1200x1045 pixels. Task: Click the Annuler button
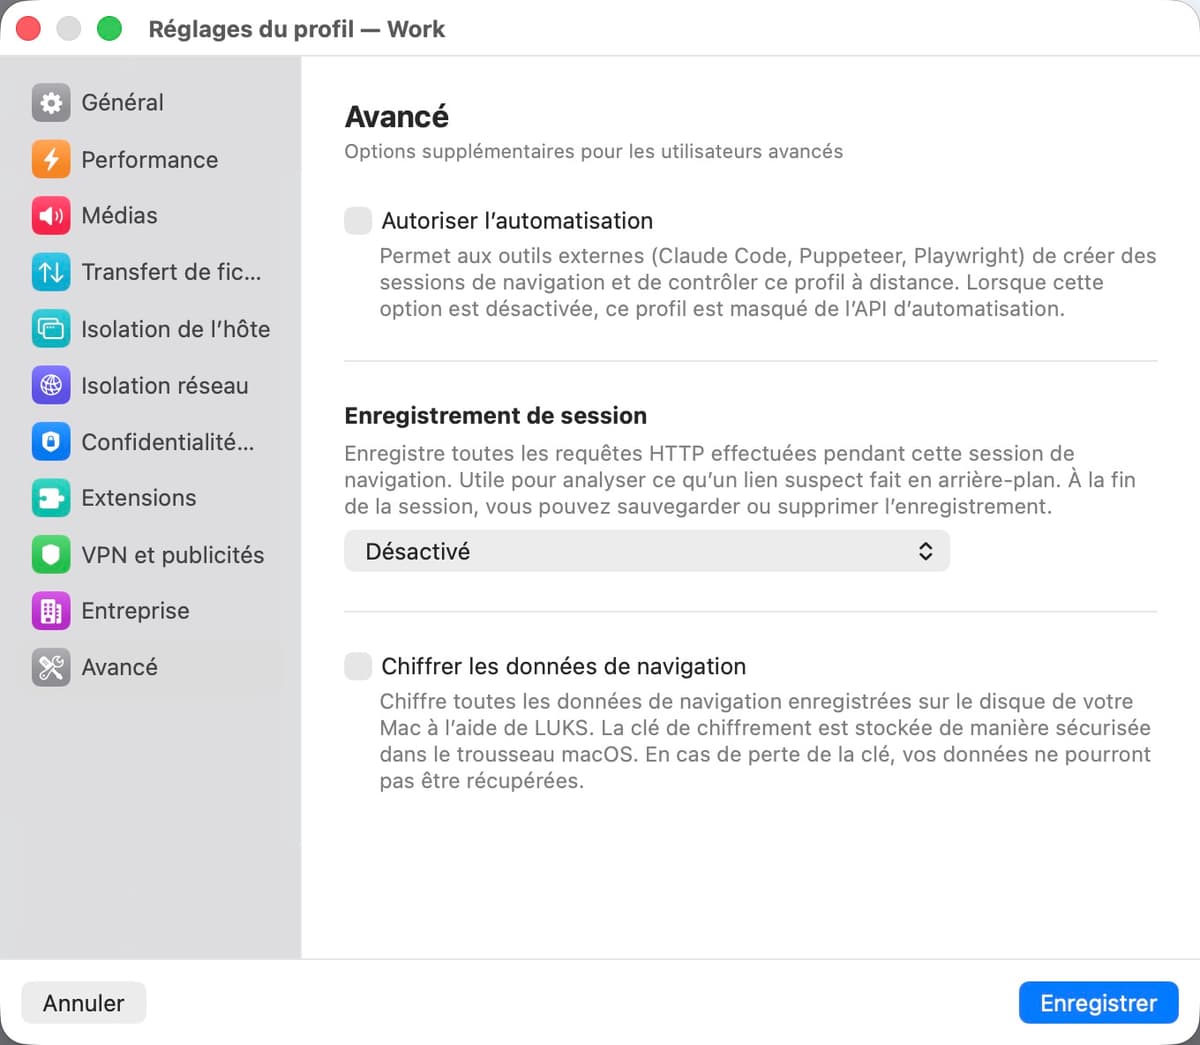tap(84, 1003)
